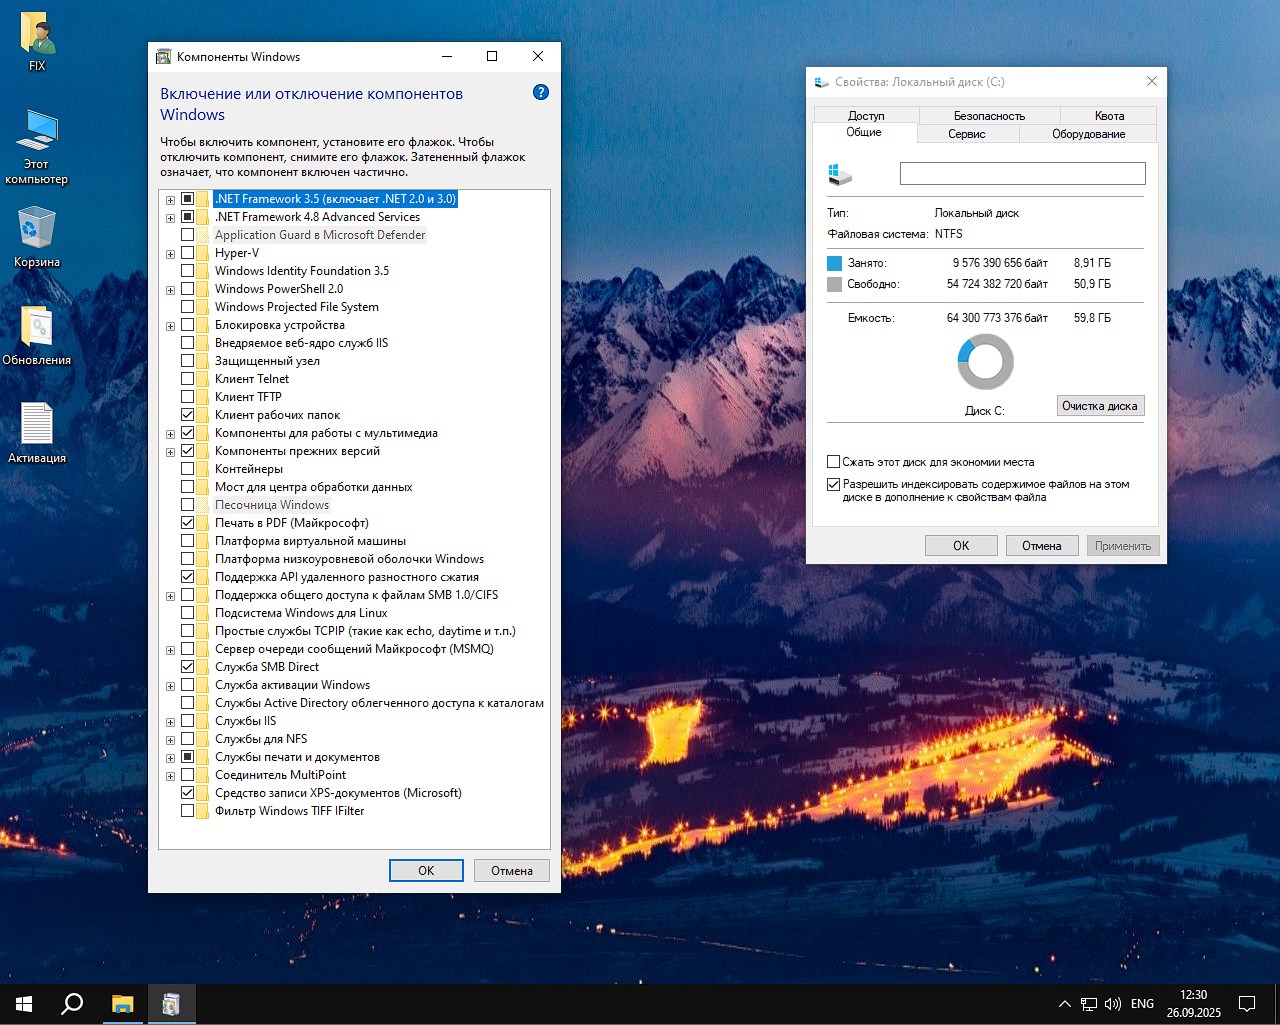Select the Обновления folder desktop icon

coord(37,335)
